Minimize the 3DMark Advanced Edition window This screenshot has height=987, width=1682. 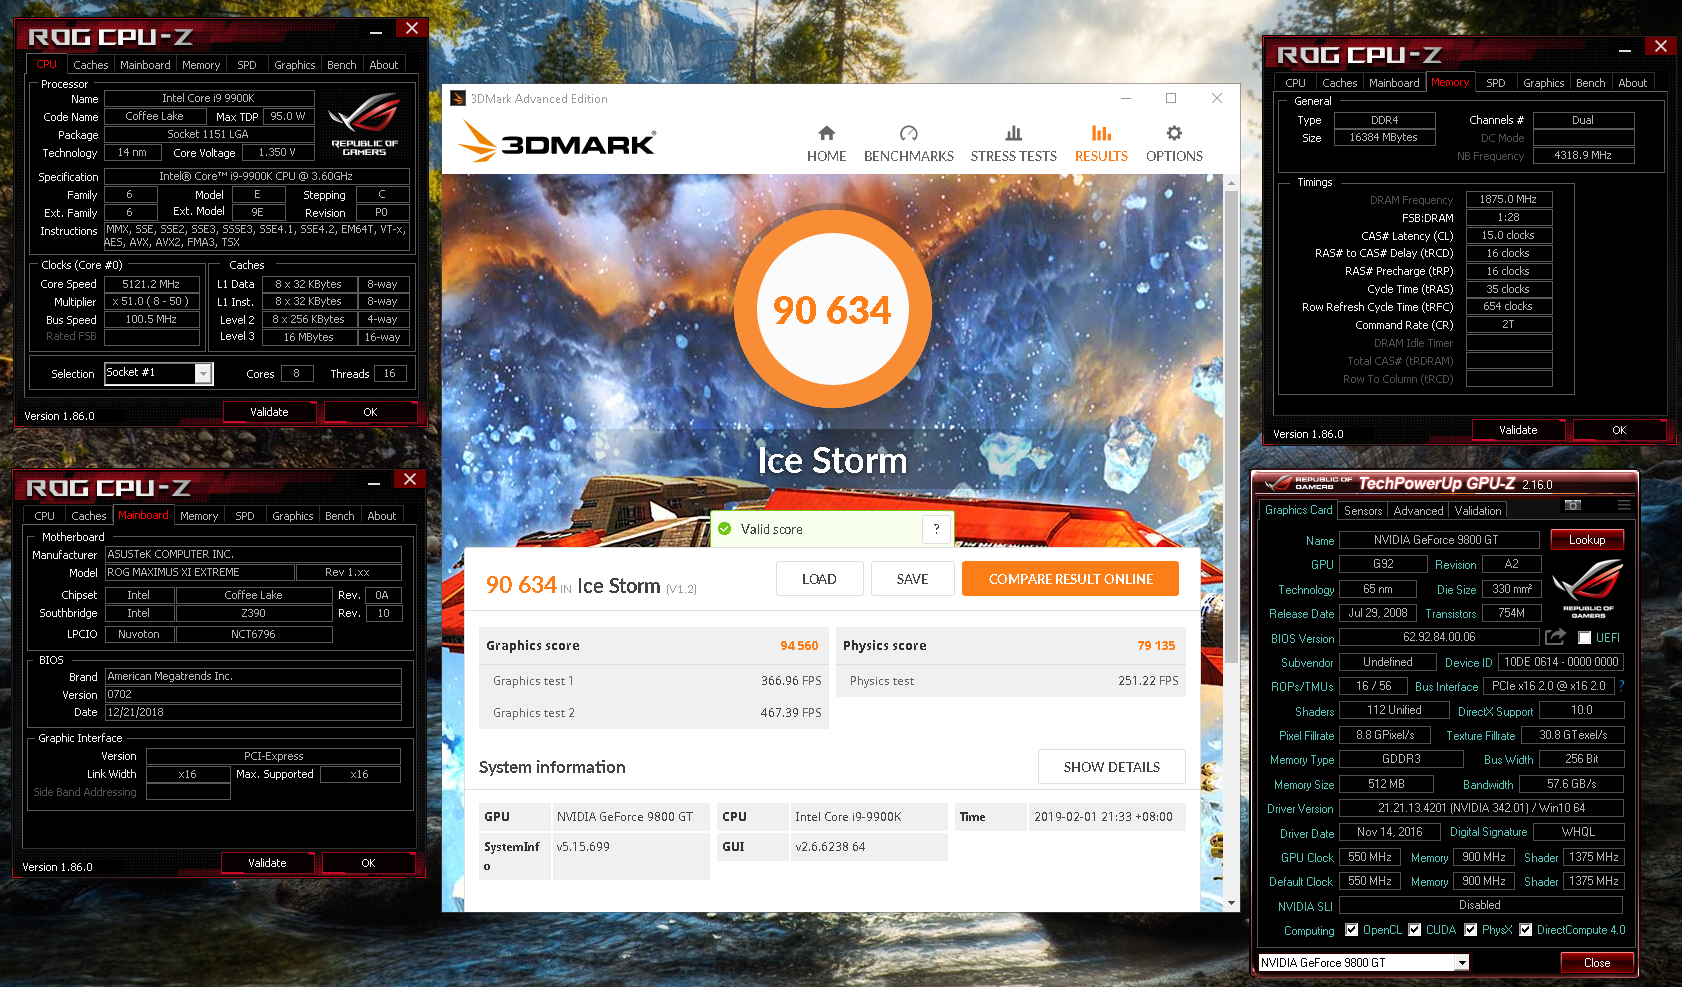tap(1126, 98)
